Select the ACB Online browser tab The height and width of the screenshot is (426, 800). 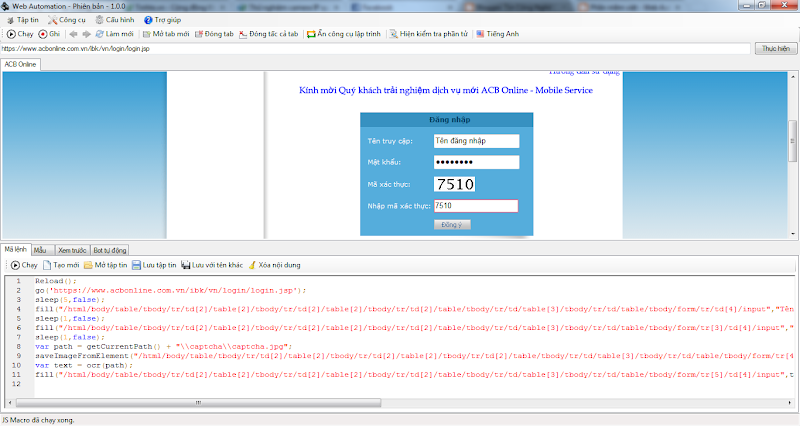(x=20, y=64)
